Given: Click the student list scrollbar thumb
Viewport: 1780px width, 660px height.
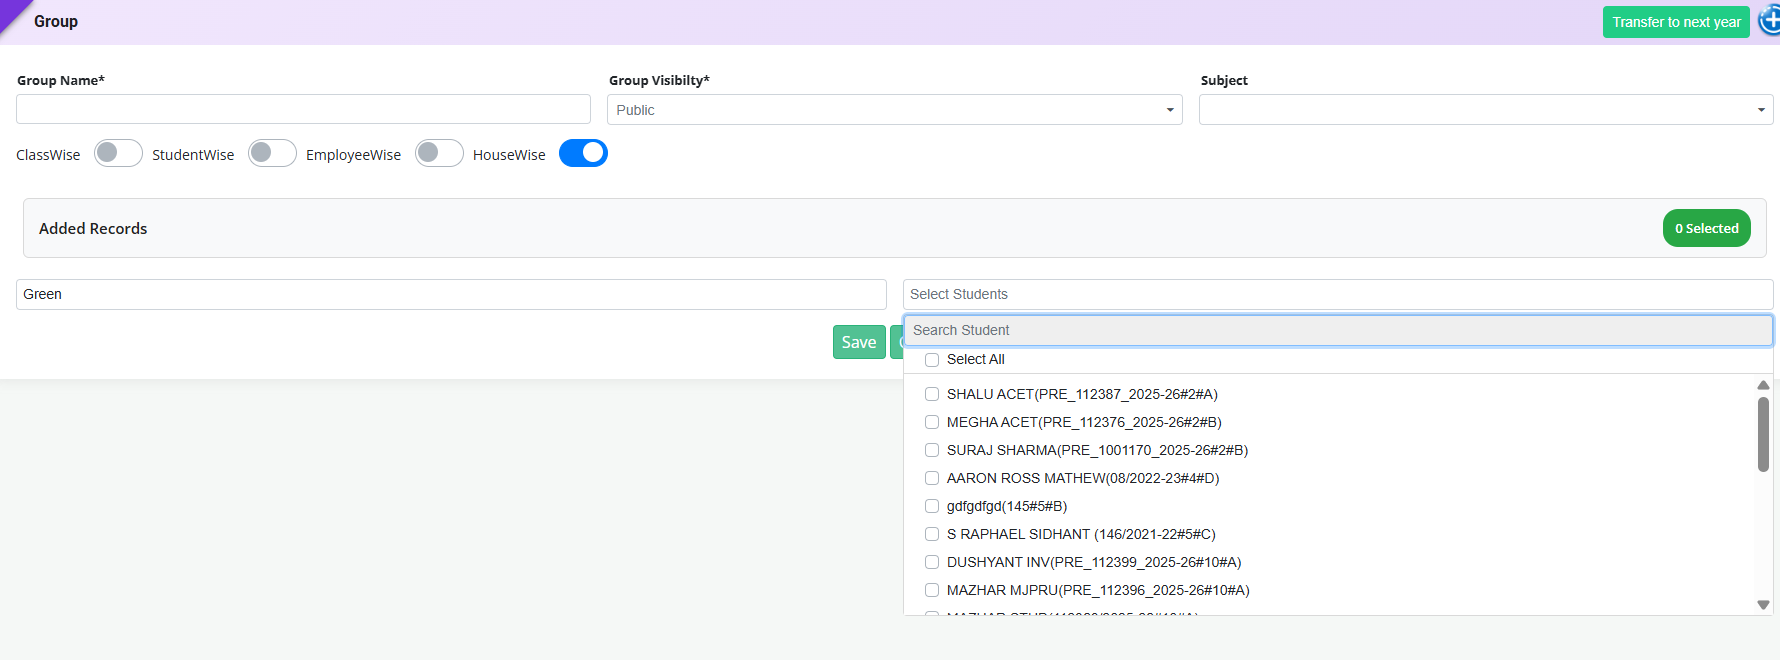Looking at the screenshot, I should tap(1763, 434).
